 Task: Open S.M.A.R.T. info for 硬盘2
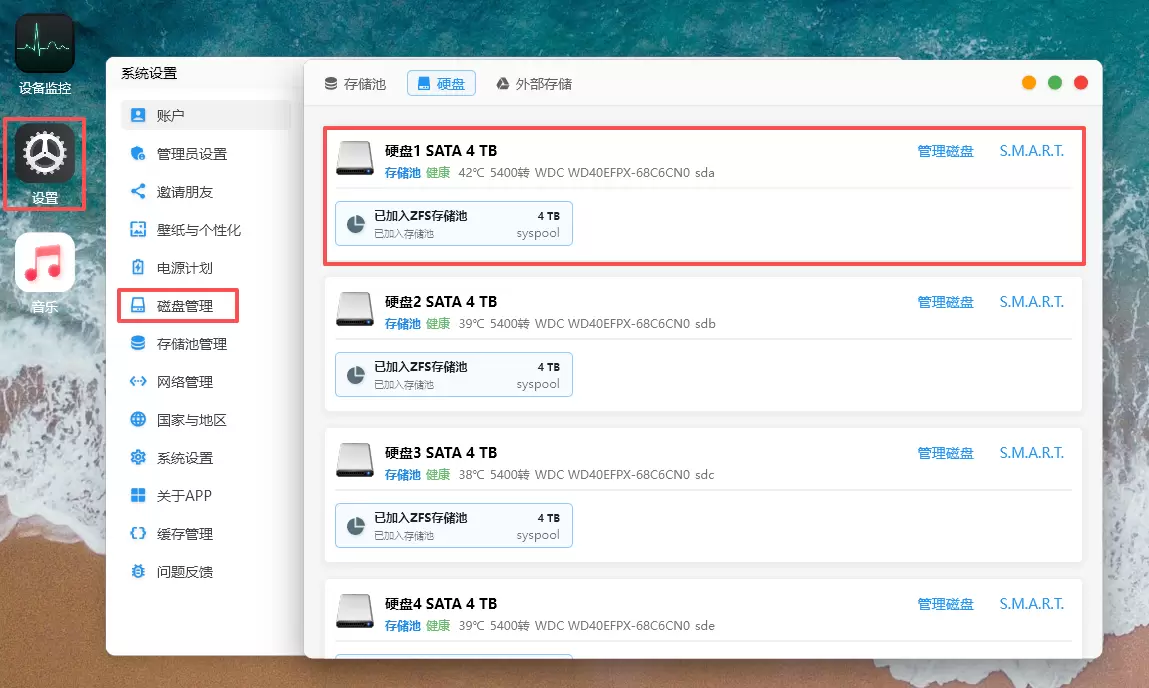pyautogui.click(x=1031, y=302)
